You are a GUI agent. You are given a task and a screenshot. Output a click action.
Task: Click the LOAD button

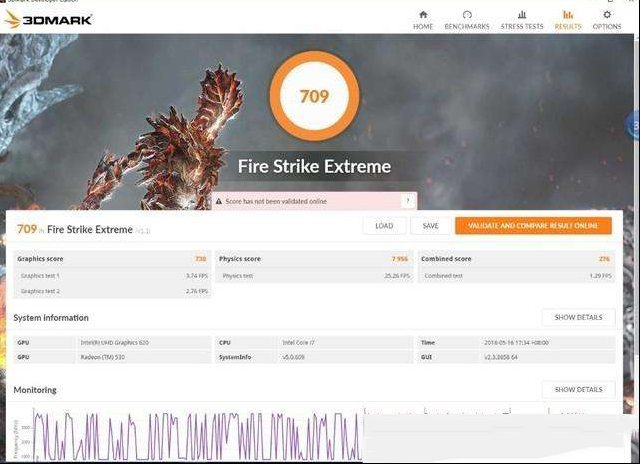[x=384, y=226]
